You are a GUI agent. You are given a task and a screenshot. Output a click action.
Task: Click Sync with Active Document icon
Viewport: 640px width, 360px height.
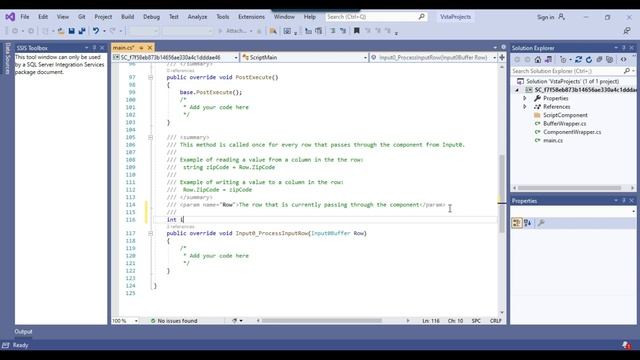pyautogui.click(x=578, y=60)
